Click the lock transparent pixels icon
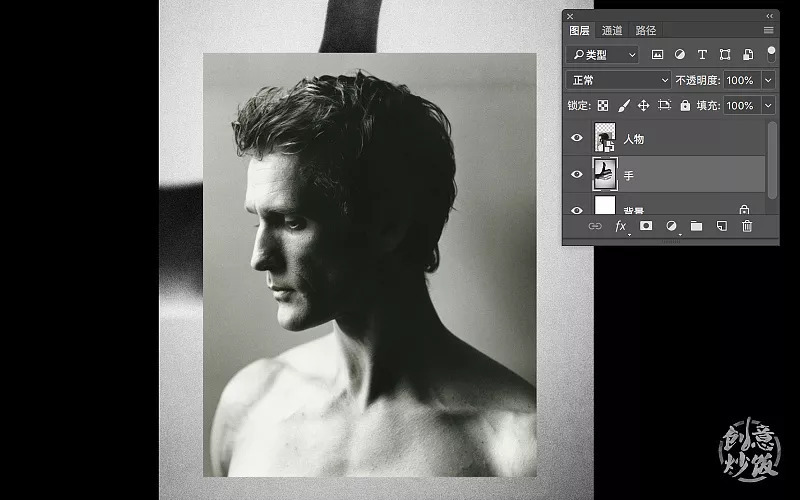This screenshot has height=500, width=800. 603,105
